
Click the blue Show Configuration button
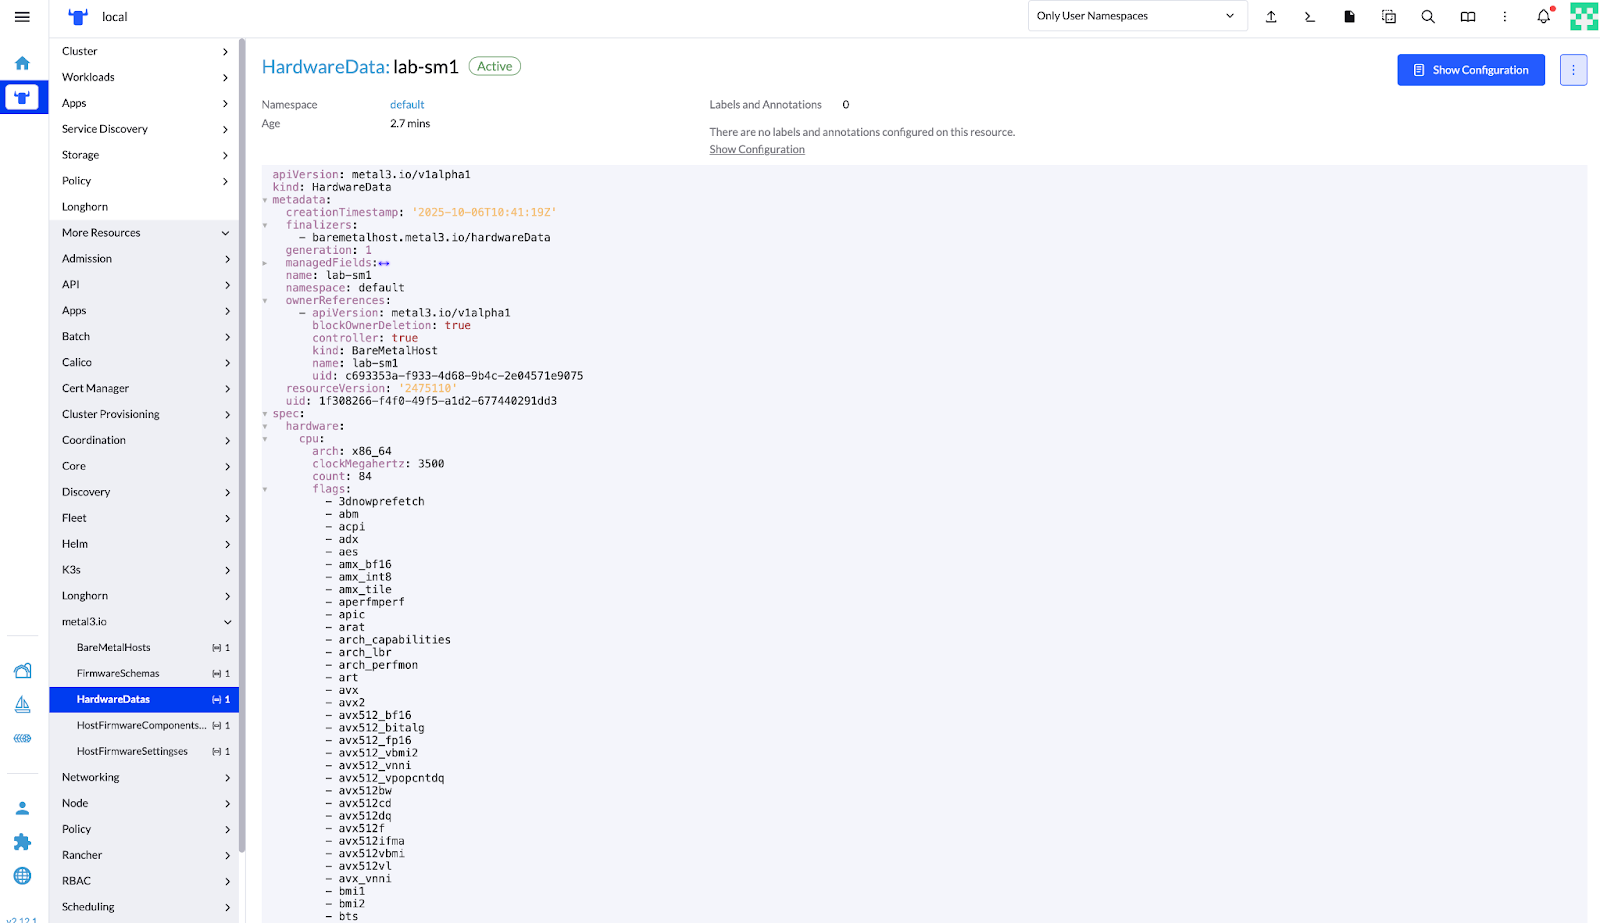1470,70
